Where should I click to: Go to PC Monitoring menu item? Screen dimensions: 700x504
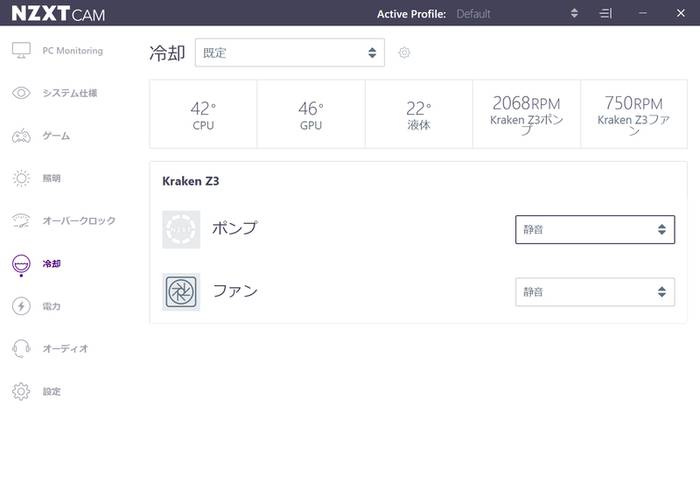coord(73,50)
